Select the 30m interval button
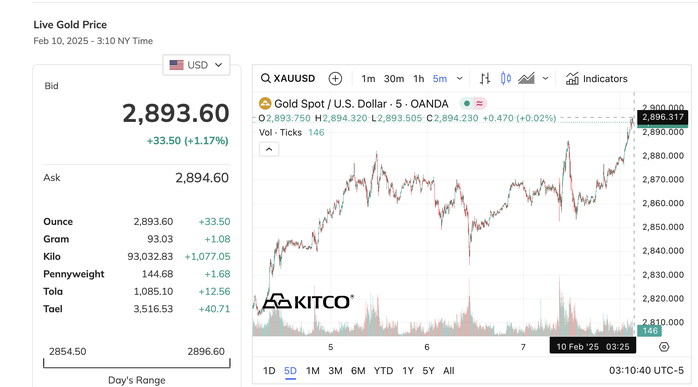 tap(394, 79)
